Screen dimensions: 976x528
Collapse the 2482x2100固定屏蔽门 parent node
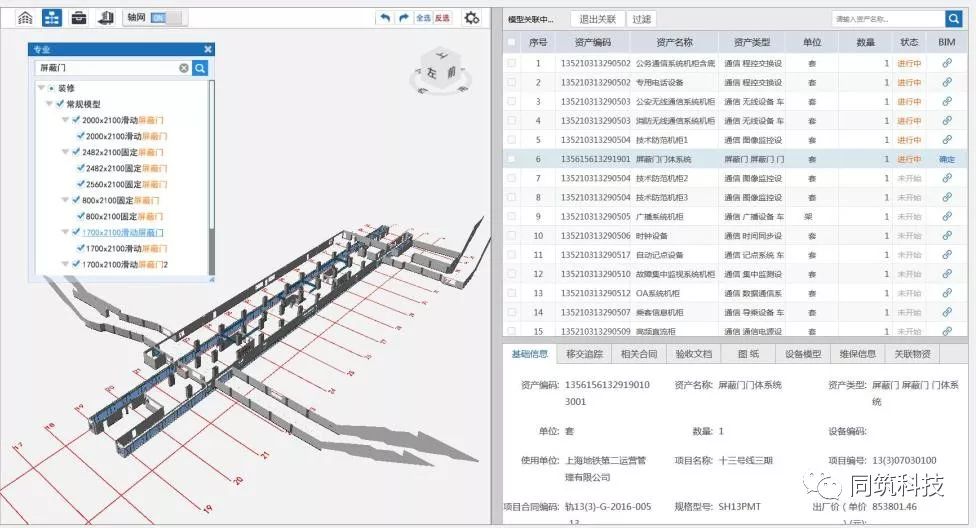click(65, 152)
